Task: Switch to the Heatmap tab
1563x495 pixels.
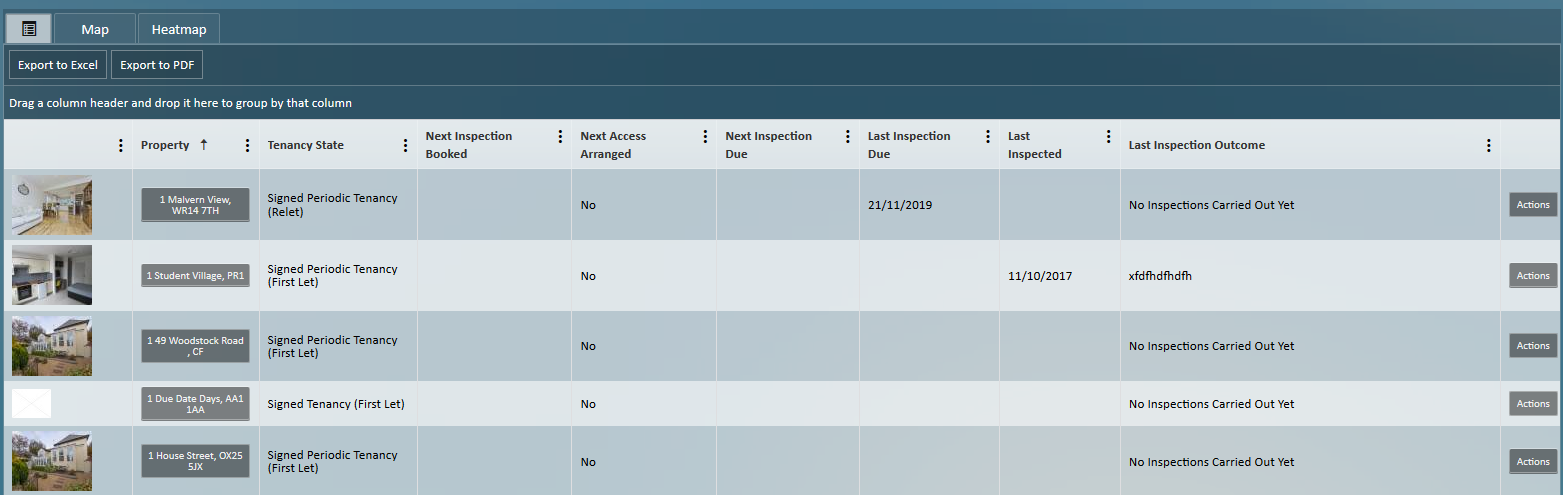Action: (x=179, y=29)
